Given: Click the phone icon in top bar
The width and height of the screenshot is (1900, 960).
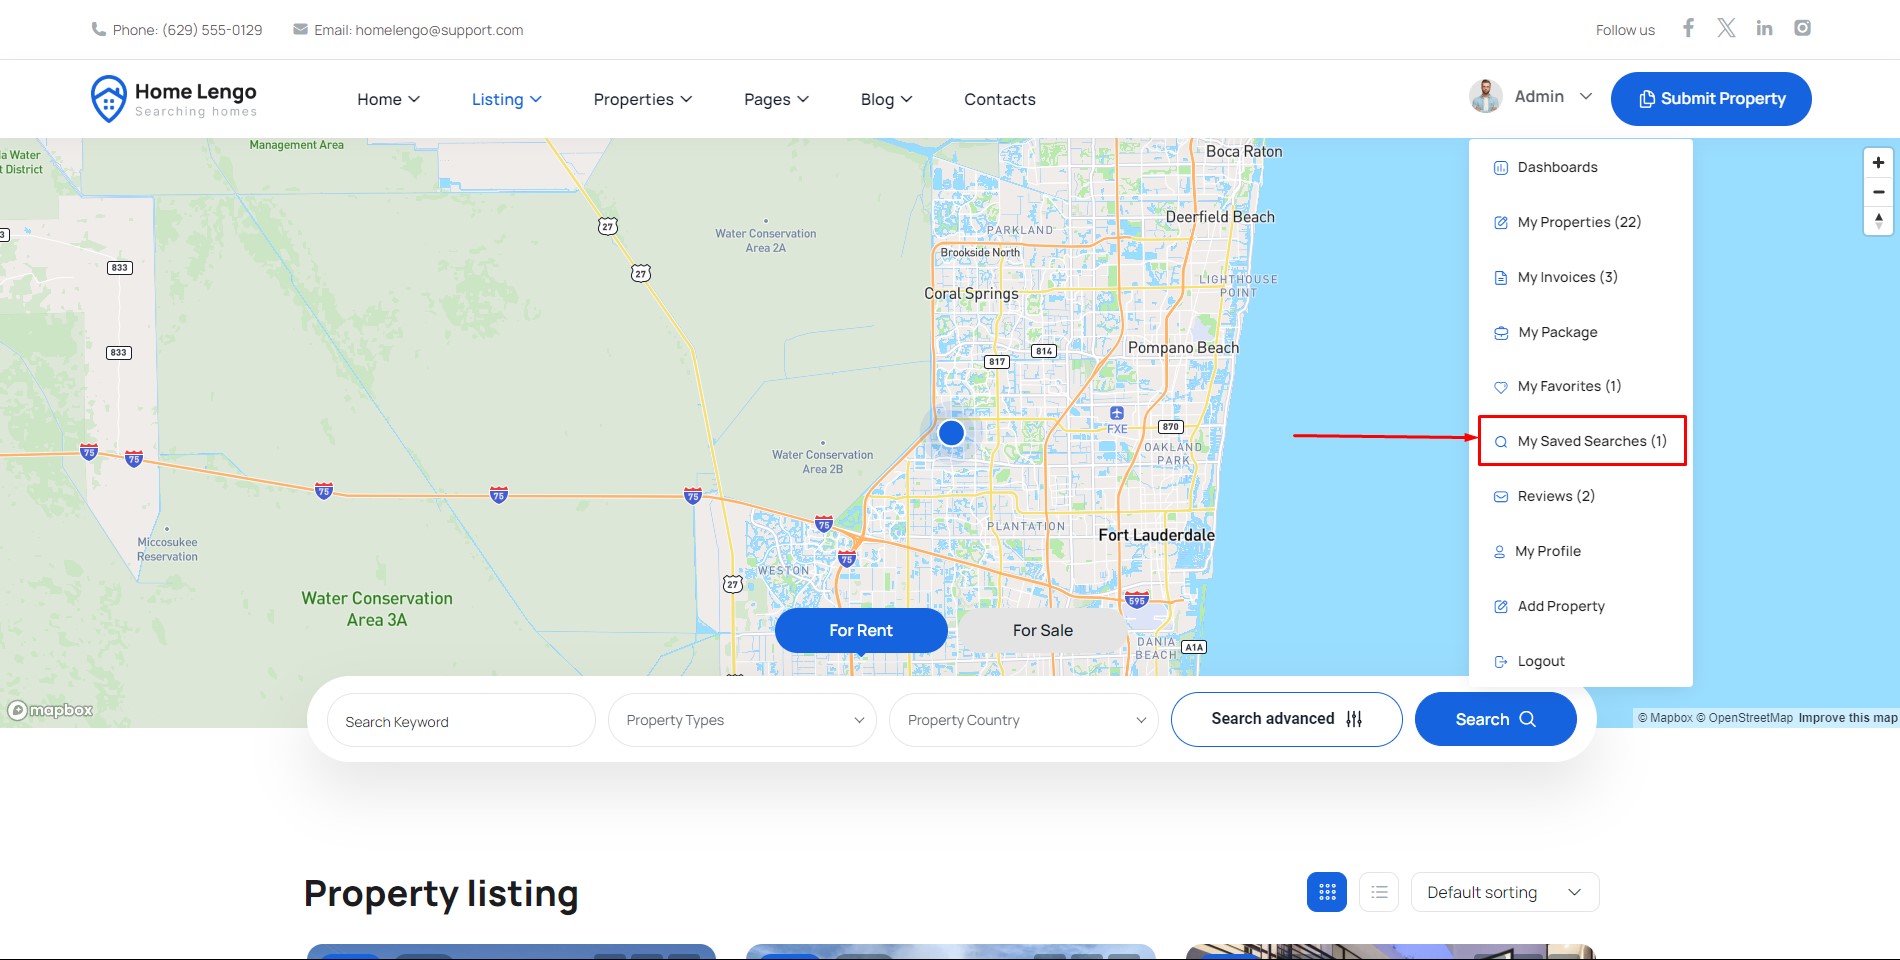Looking at the screenshot, I should 98,30.
